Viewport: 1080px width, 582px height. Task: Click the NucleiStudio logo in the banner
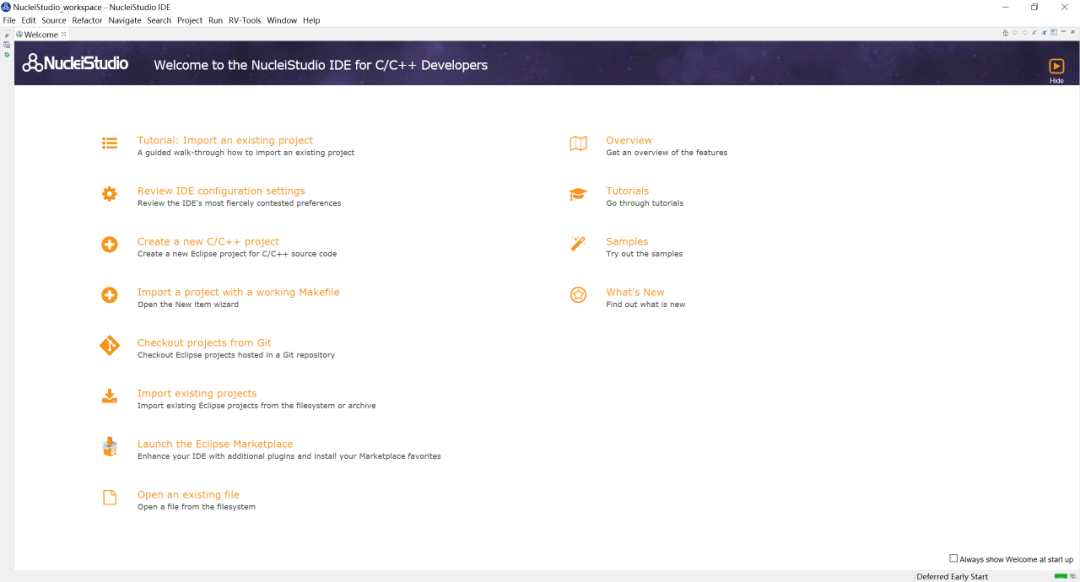(75, 63)
